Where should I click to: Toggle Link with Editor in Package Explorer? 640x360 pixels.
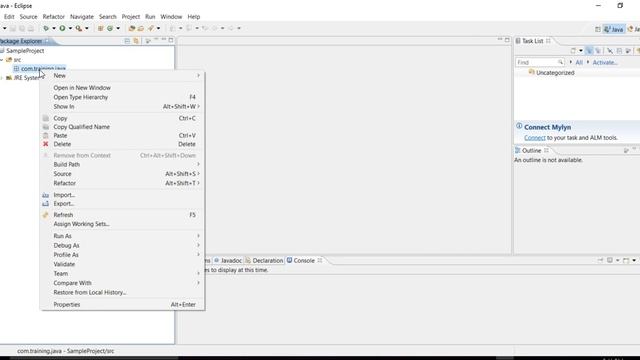pyautogui.click(x=136, y=41)
